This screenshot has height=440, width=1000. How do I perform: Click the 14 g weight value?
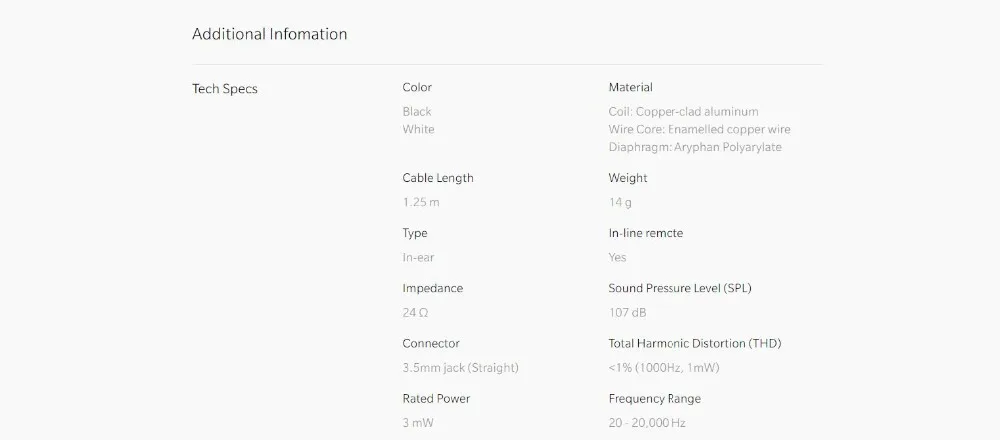tap(620, 202)
